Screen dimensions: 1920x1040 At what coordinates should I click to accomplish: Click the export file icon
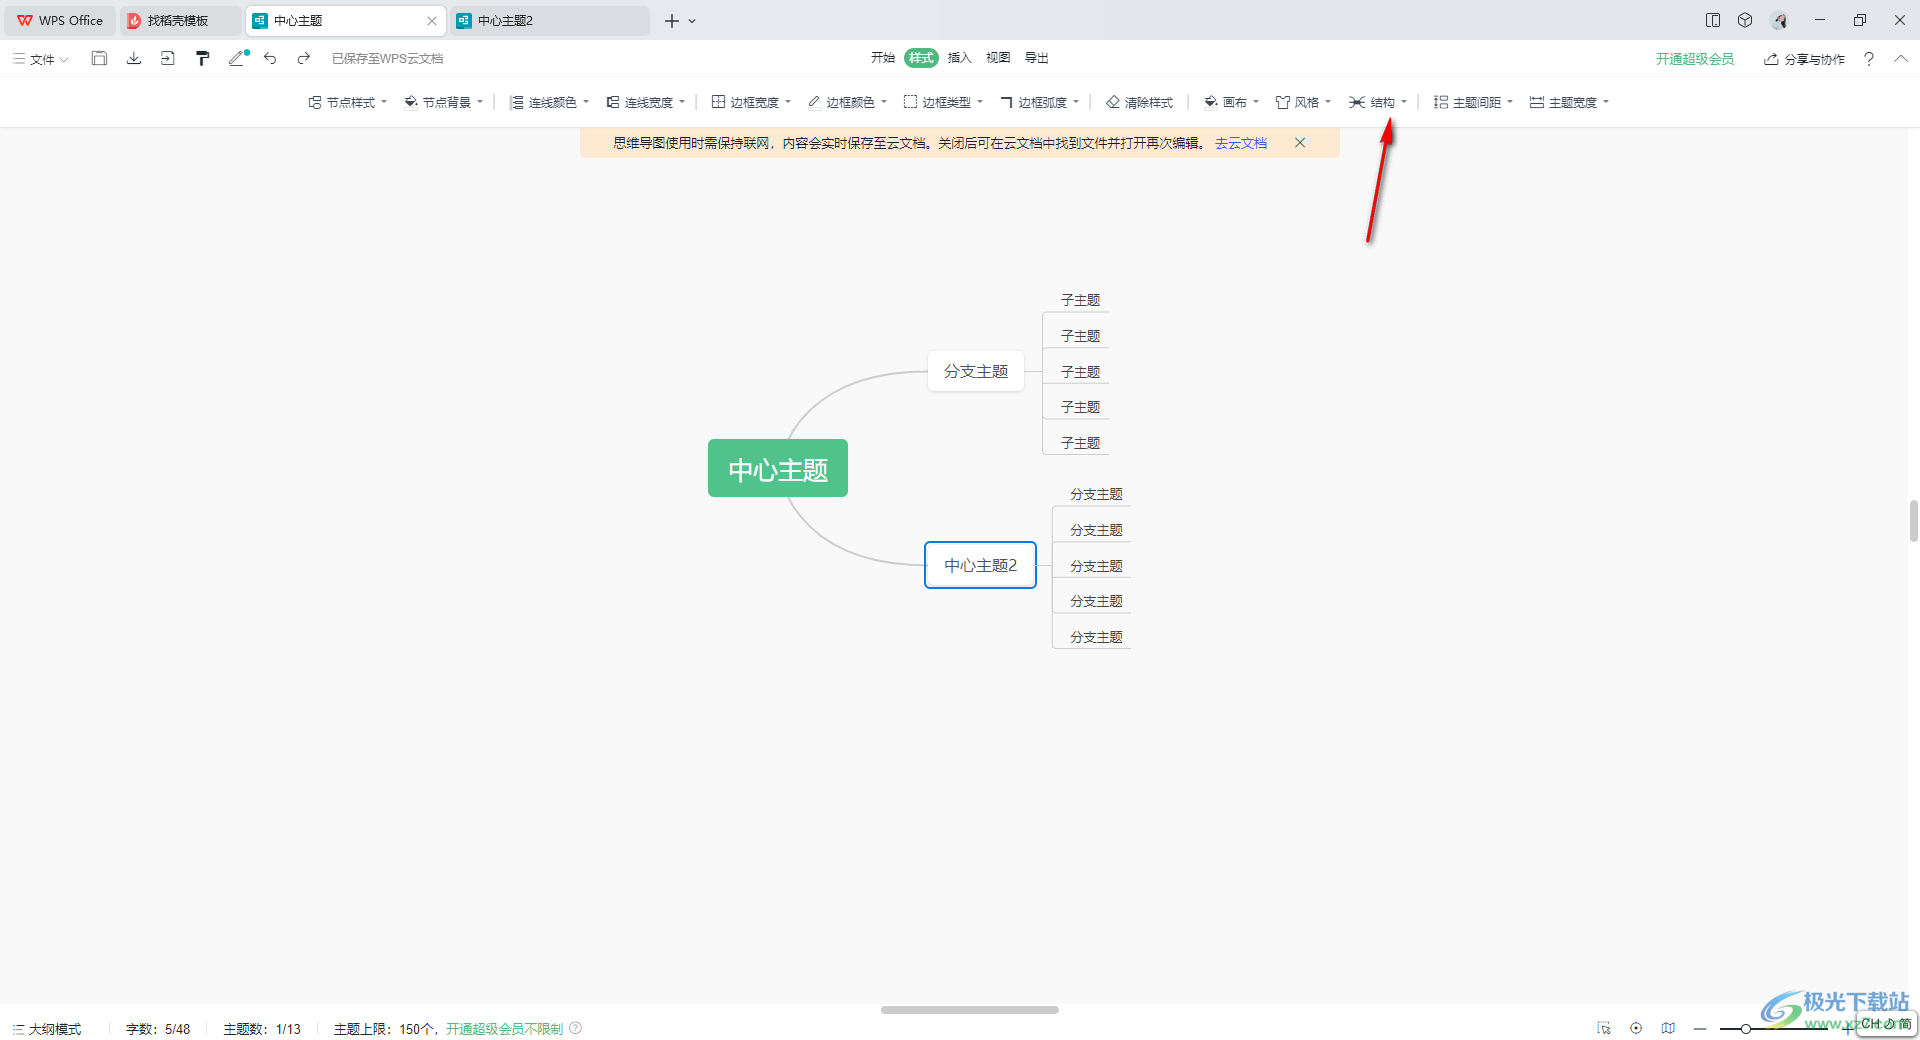(x=168, y=58)
